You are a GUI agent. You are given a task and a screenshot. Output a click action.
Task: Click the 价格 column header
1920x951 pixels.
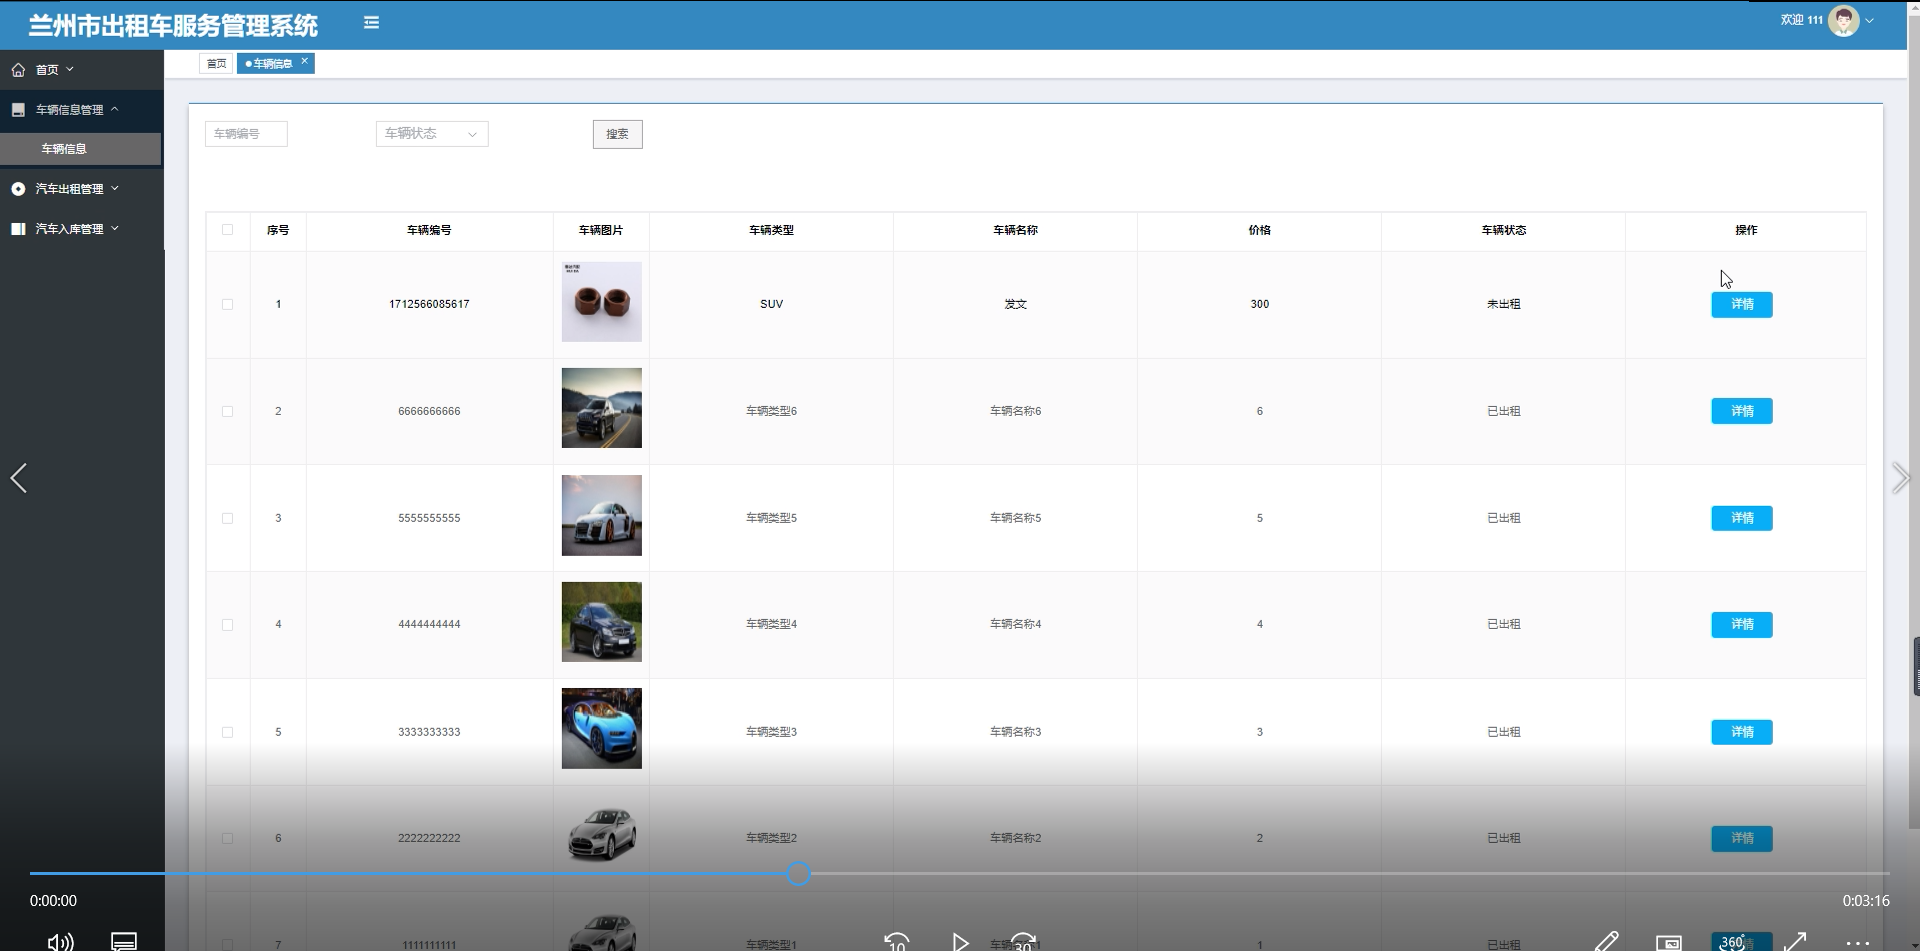(x=1259, y=230)
